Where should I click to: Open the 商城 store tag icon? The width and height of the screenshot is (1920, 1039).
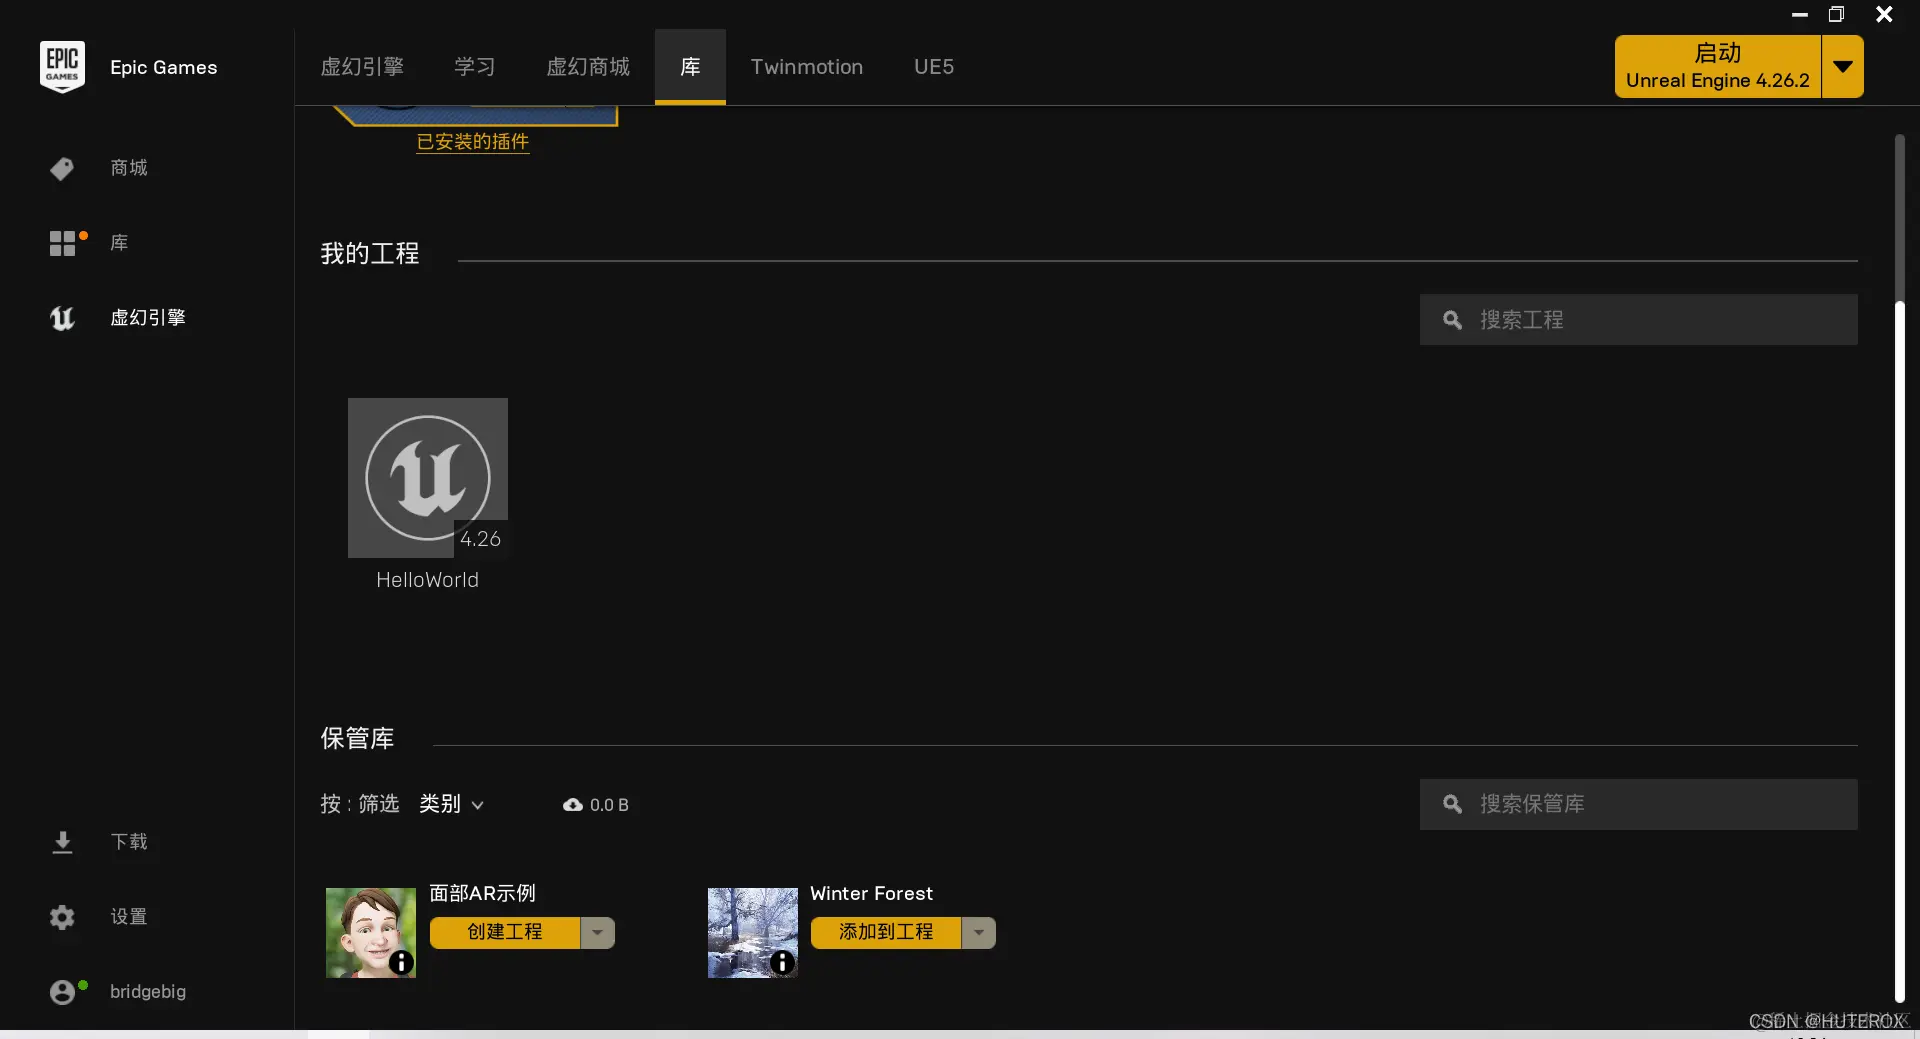click(62, 168)
